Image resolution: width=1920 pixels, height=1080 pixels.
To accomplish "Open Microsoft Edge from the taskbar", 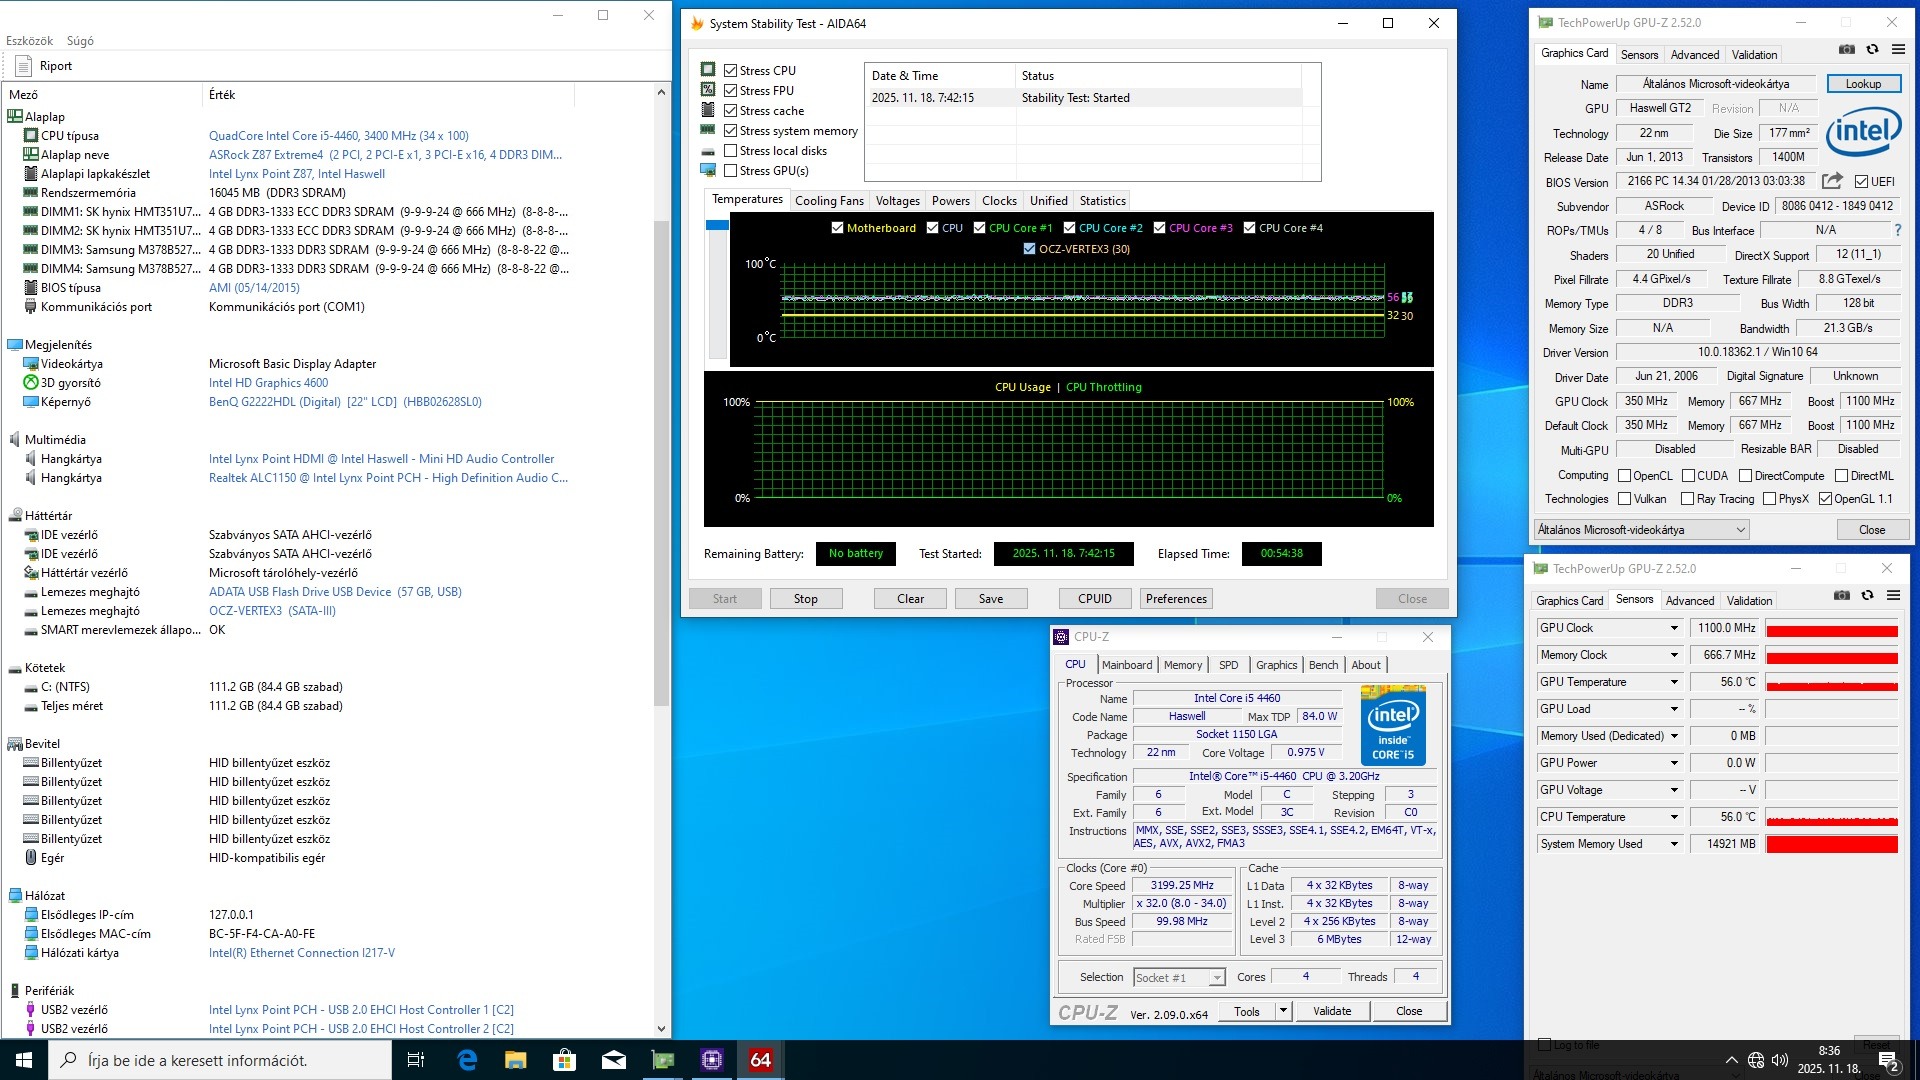I will click(x=467, y=1060).
